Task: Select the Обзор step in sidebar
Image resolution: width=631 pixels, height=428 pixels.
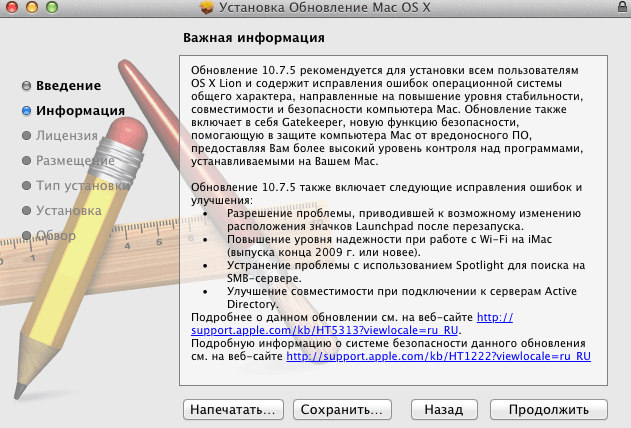Action: click(x=56, y=235)
